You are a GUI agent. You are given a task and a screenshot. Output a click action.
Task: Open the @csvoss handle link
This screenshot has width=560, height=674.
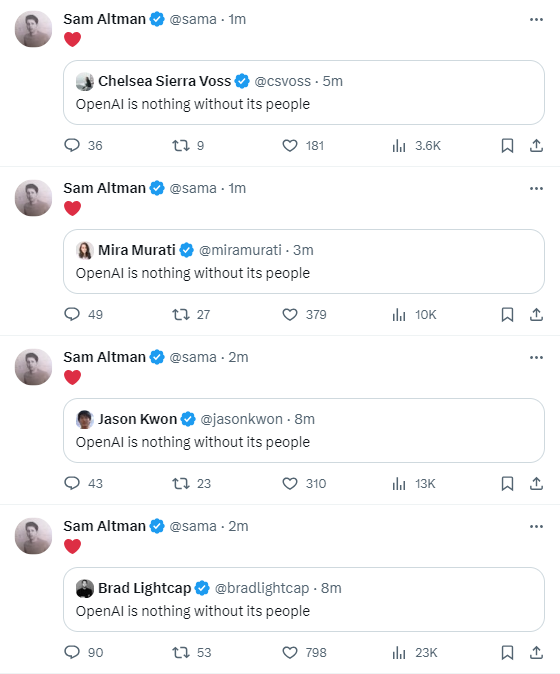coord(282,81)
